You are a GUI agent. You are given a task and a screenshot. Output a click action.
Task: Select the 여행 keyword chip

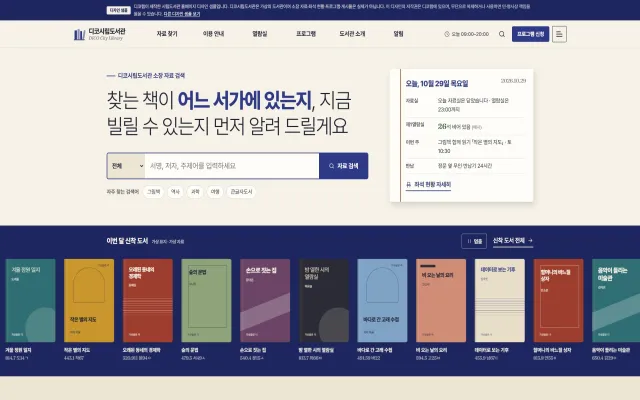pyautogui.click(x=215, y=192)
